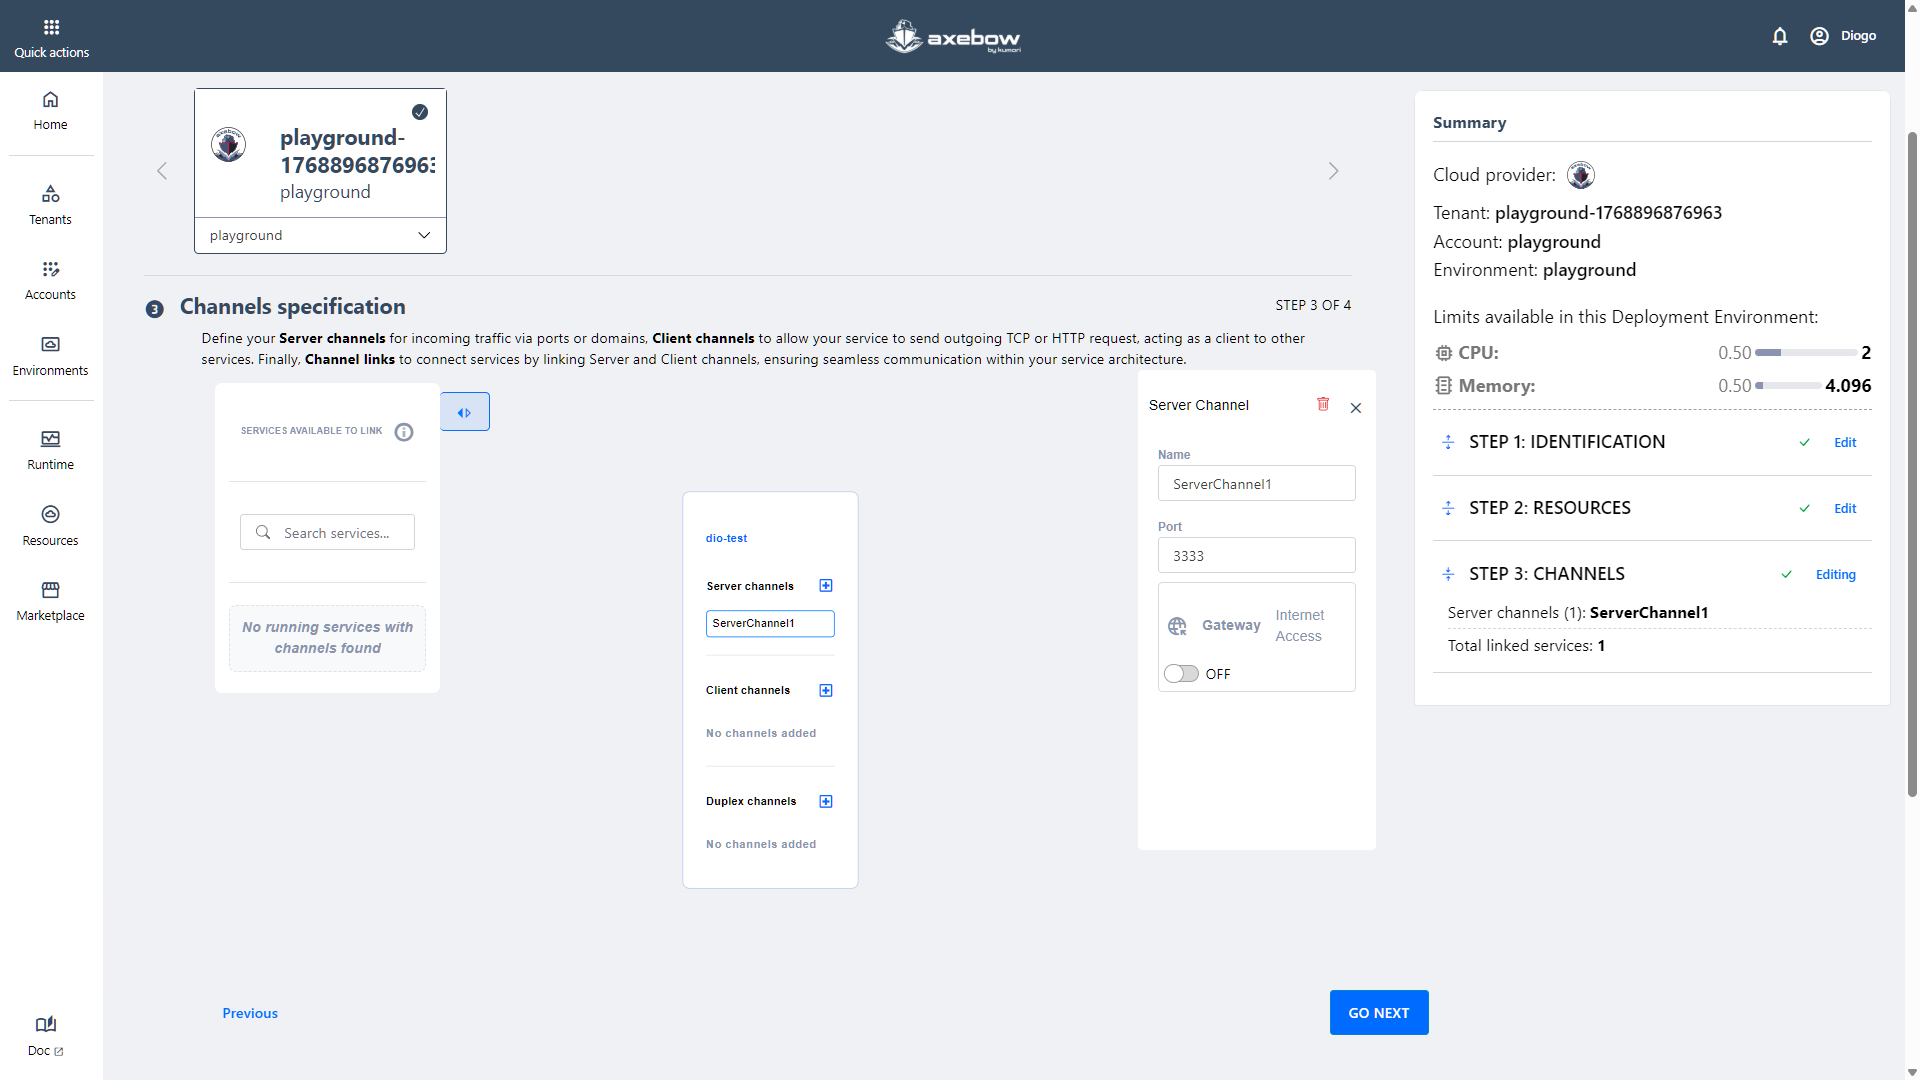Toggle Gateway Internet Access switch
Screen dimensions: 1920x1080
click(1181, 674)
